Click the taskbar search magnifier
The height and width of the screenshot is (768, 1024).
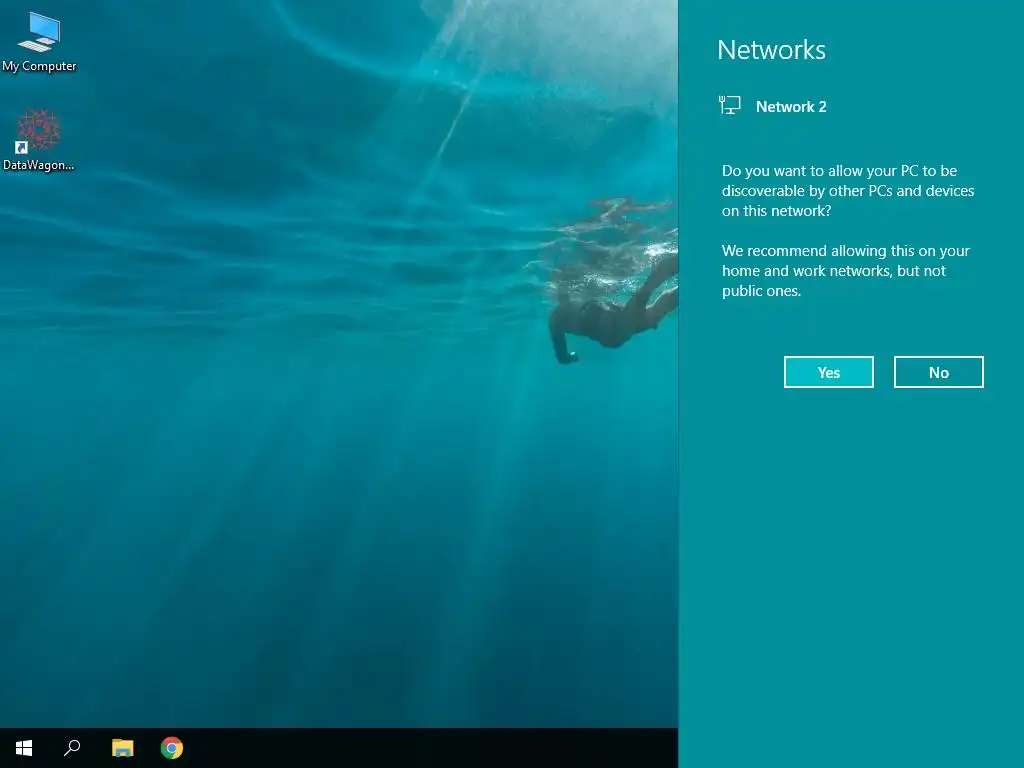tap(72, 748)
